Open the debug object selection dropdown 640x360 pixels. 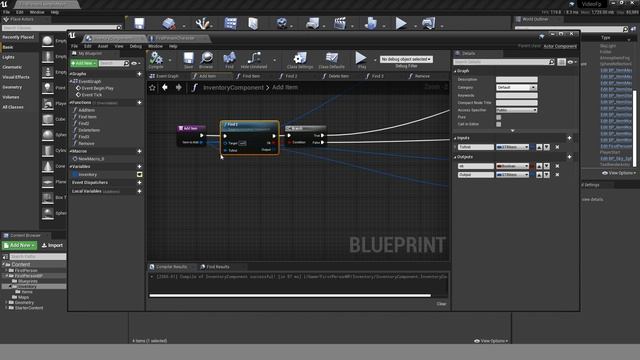(406, 59)
